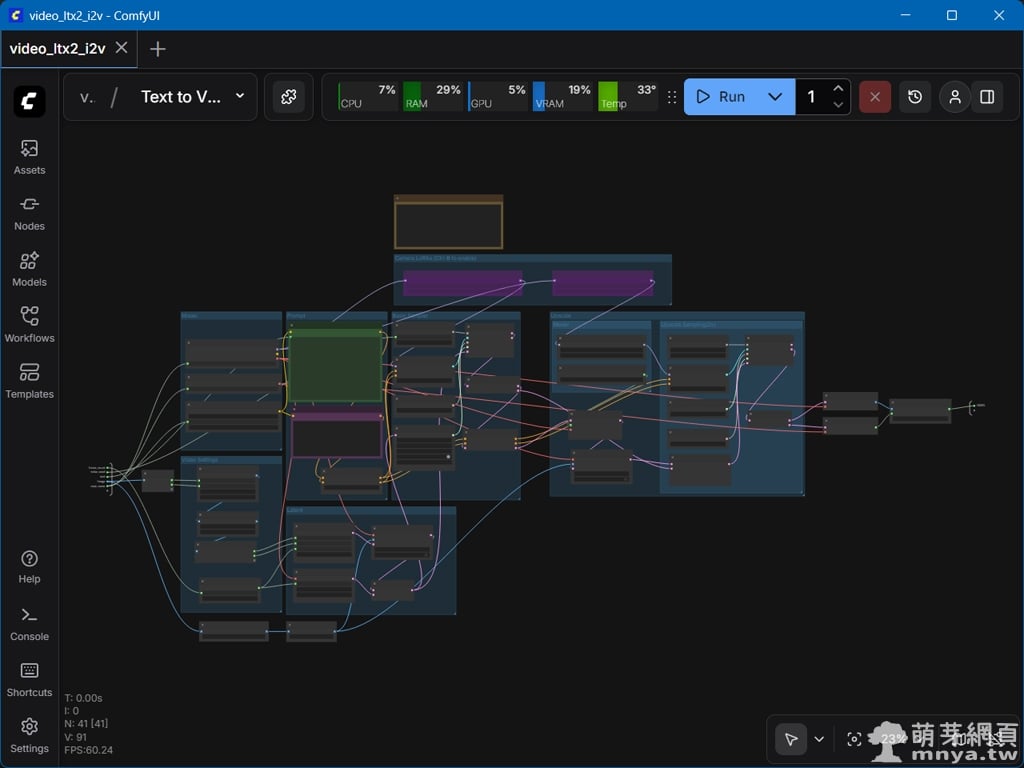Open the queue history clock icon
The width and height of the screenshot is (1024, 768).
point(915,97)
